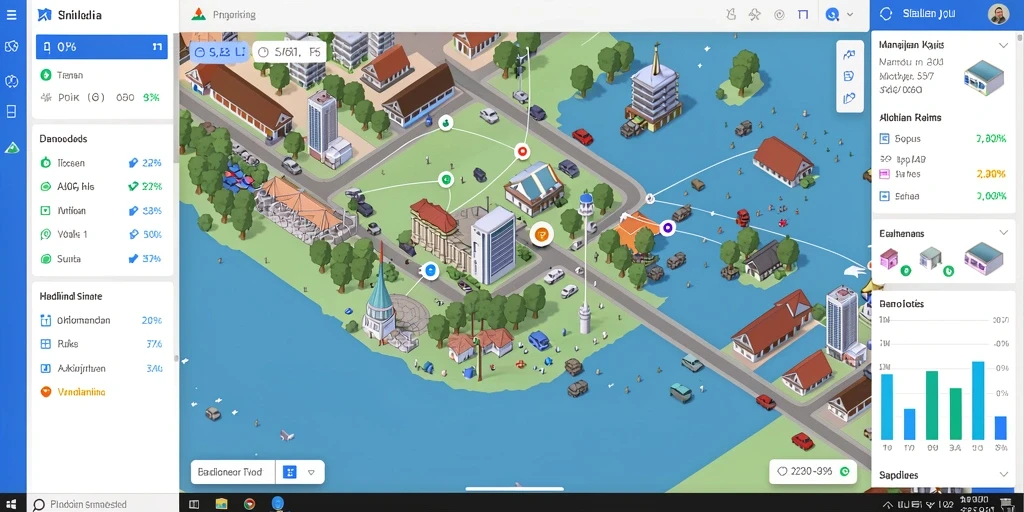Open the user profile avatar
This screenshot has width=1024, height=512.
point(999,14)
